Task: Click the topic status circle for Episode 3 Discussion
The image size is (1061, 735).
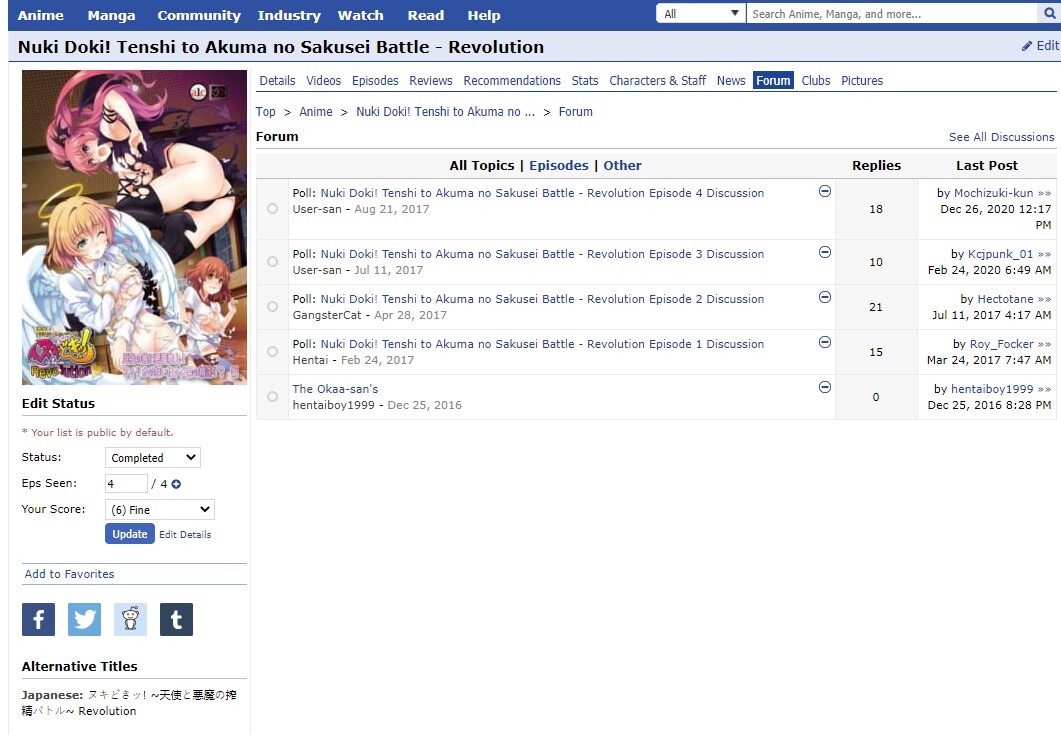Action: 272,262
